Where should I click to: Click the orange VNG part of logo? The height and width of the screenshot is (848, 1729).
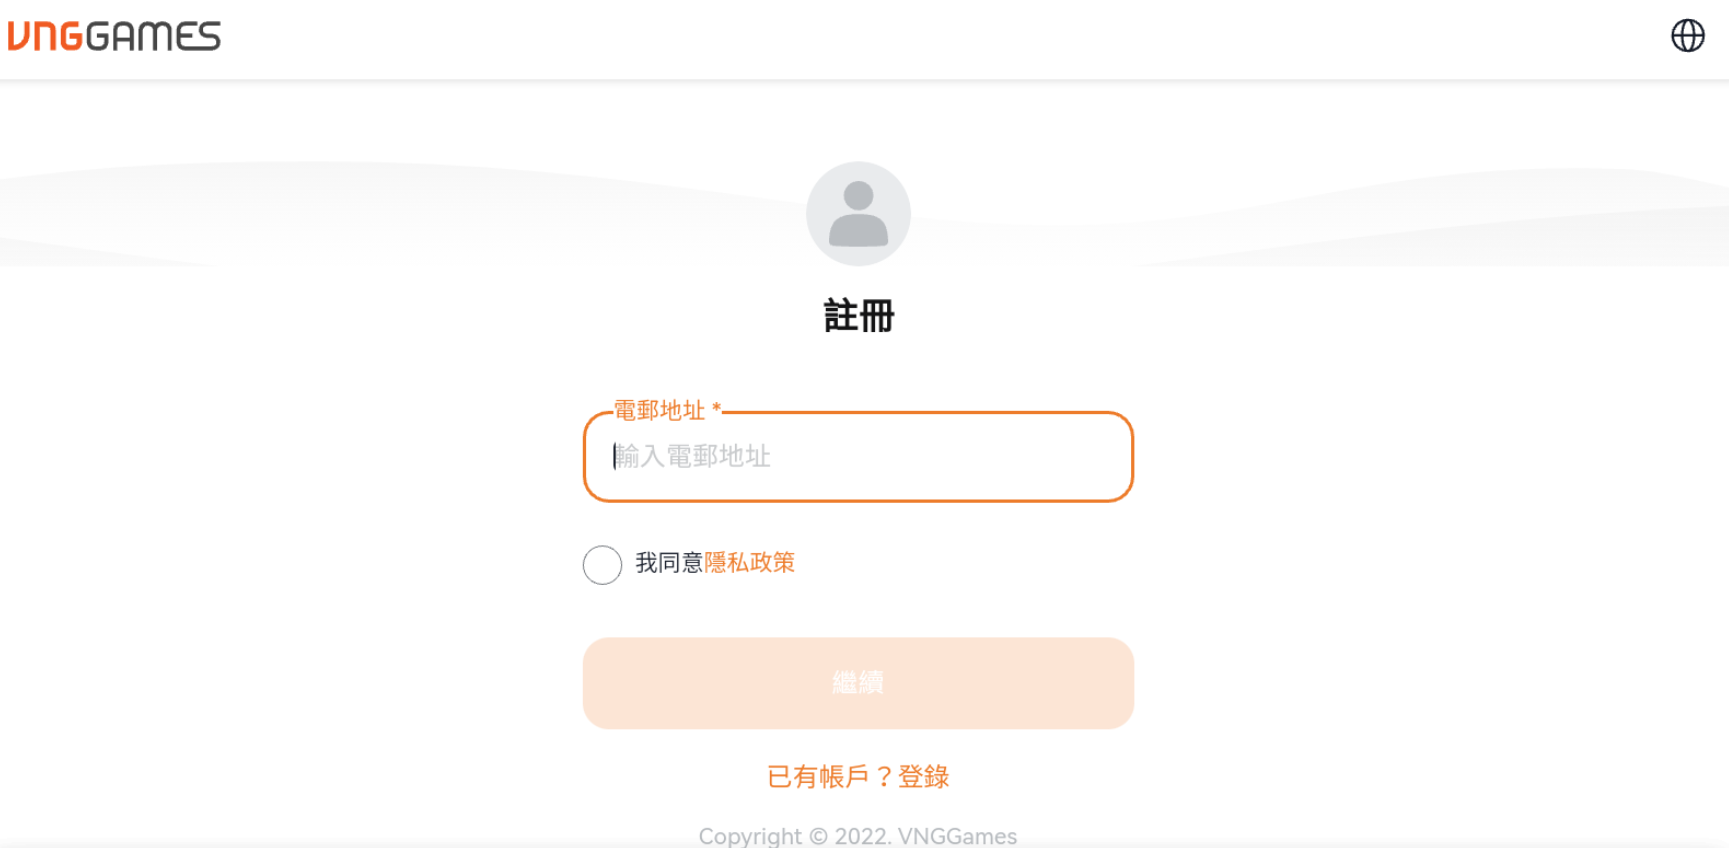pyautogui.click(x=45, y=37)
